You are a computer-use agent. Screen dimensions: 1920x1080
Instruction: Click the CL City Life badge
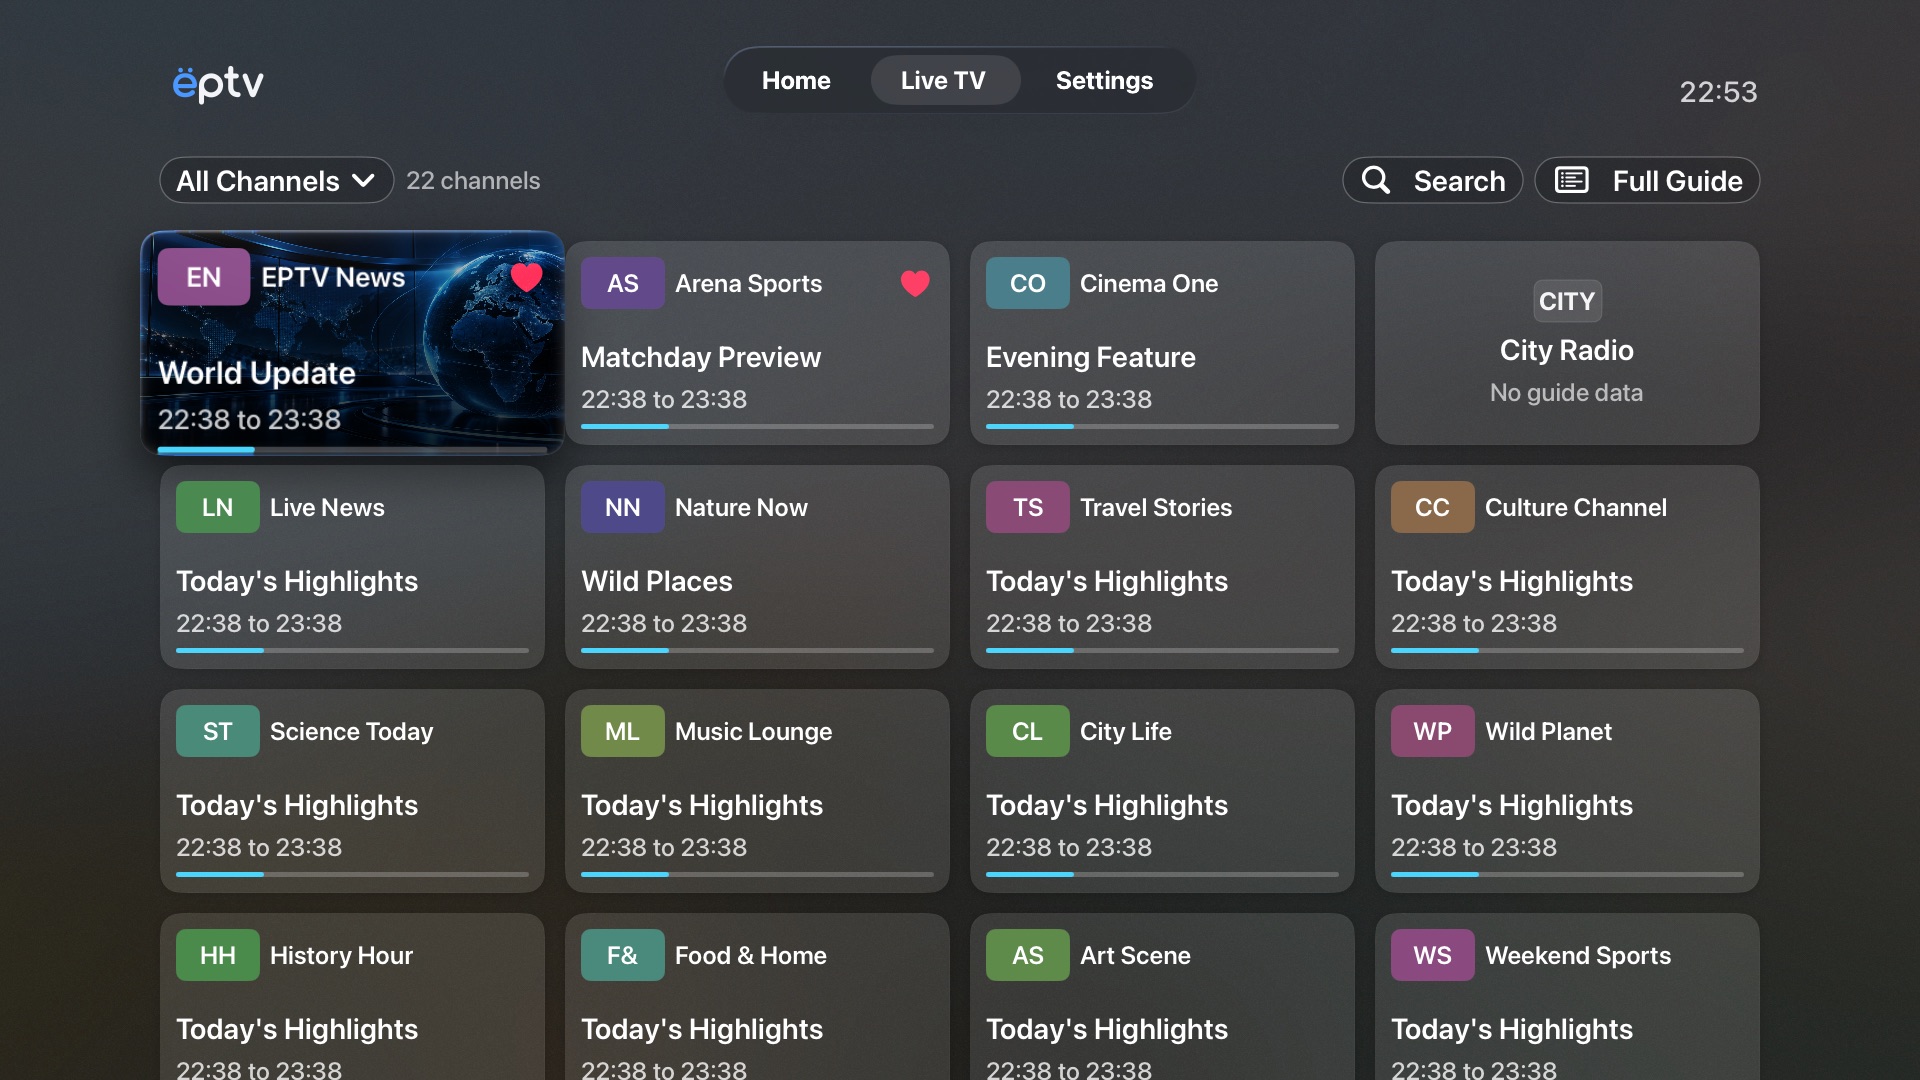(x=1028, y=732)
